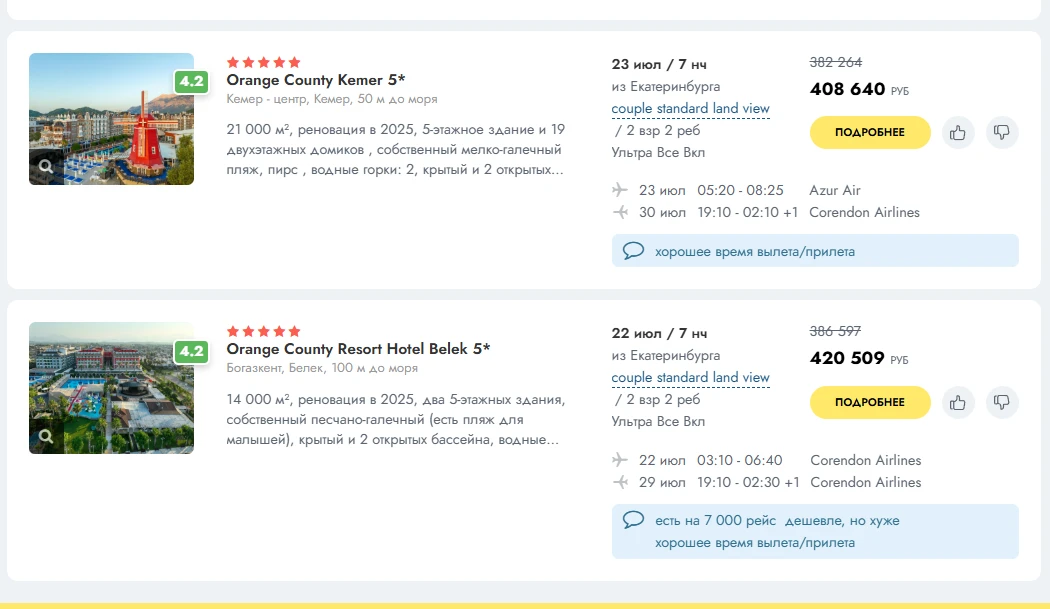
Task: Click the speech bubble icon in Kemer flight note
Action: [x=633, y=251]
